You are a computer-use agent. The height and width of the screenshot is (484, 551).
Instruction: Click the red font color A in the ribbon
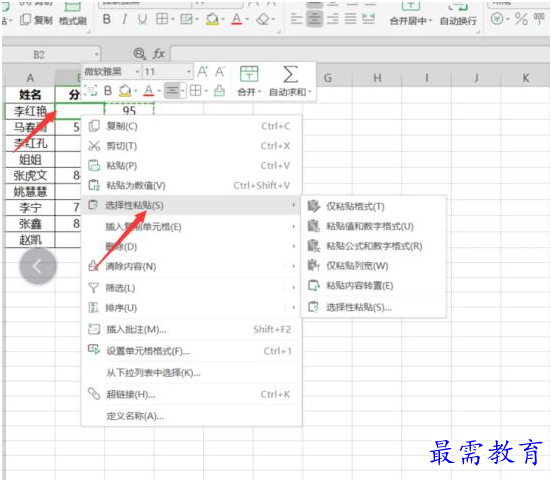(x=237, y=19)
